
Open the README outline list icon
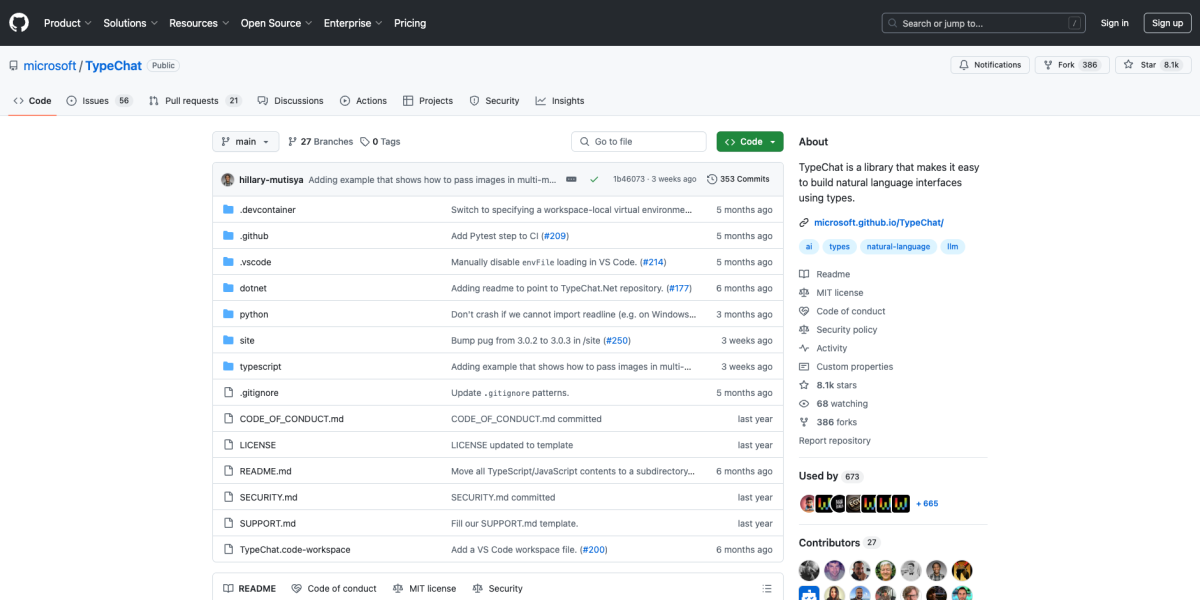click(x=767, y=589)
